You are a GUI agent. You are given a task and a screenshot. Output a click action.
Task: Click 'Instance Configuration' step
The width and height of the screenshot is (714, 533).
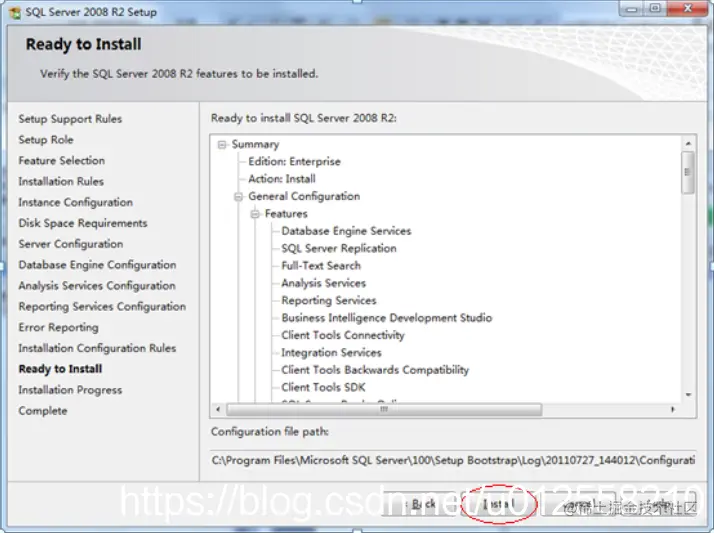tap(76, 203)
